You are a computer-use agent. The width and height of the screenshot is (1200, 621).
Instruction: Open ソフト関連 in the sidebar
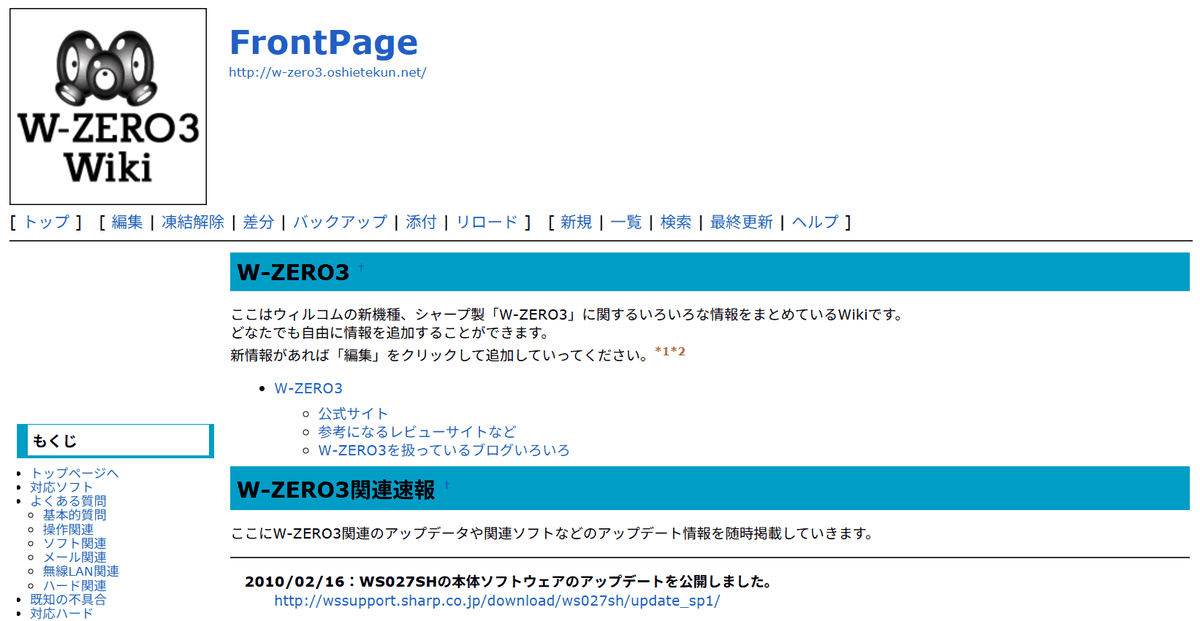[74, 543]
